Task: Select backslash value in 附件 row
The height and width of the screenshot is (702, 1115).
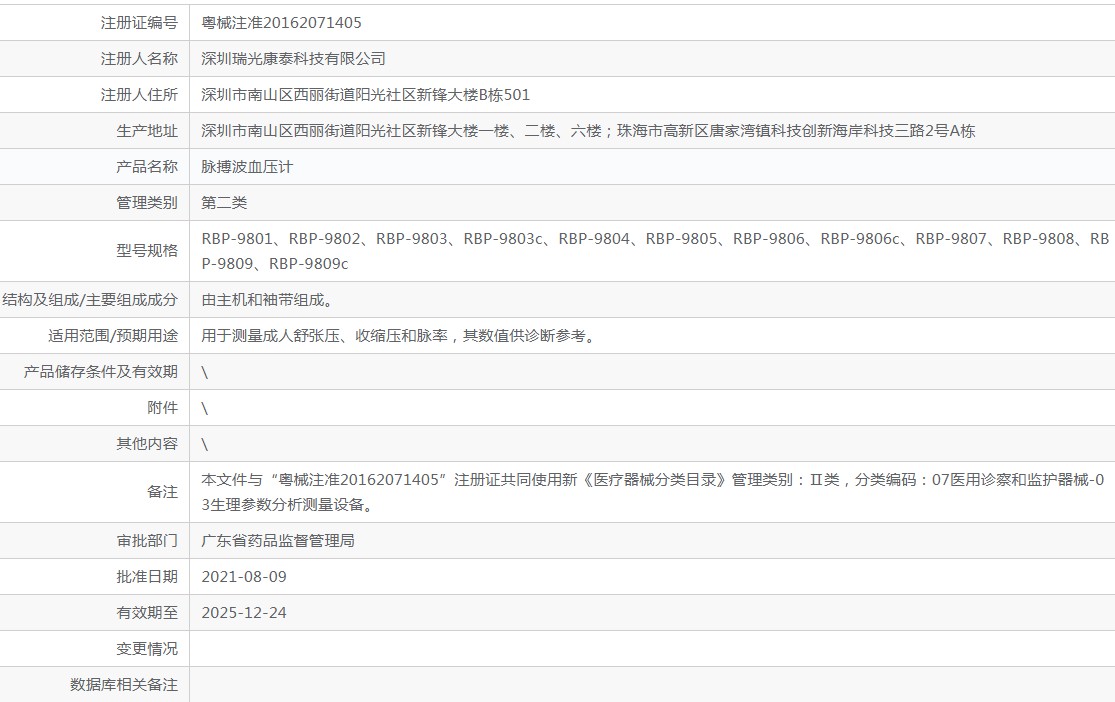Action: click(205, 408)
